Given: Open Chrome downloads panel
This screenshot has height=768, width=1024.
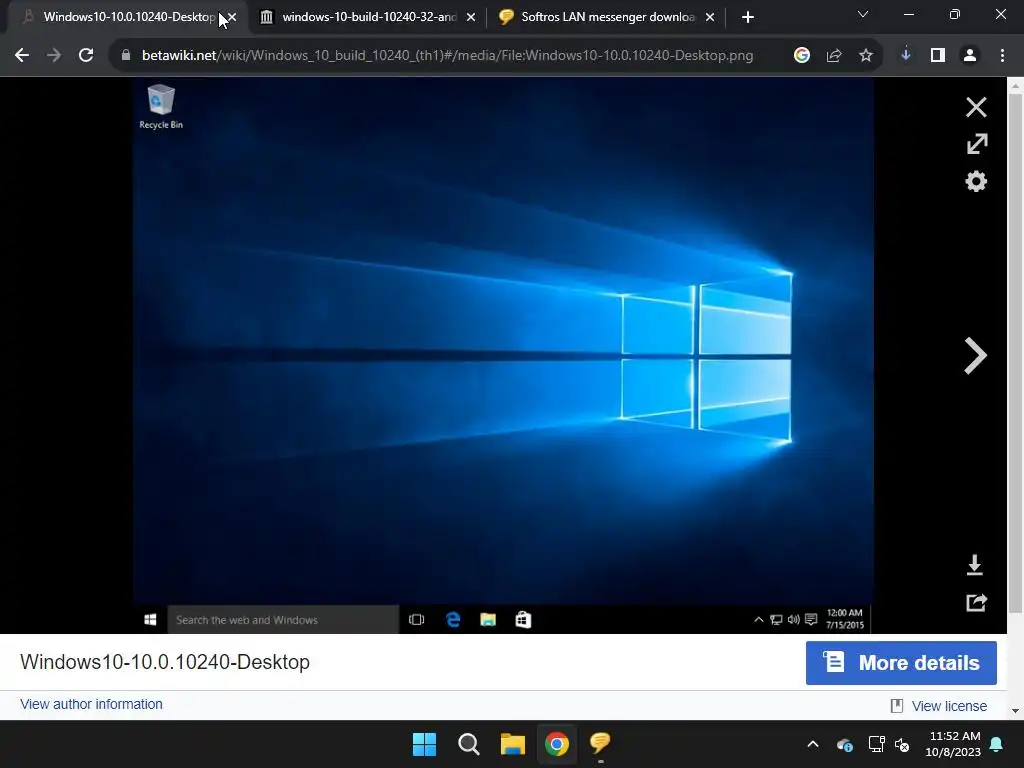Looking at the screenshot, I should (905, 56).
